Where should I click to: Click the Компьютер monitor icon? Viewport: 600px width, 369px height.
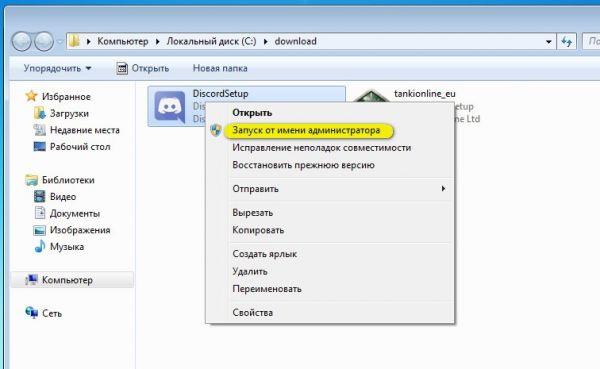click(x=31, y=280)
